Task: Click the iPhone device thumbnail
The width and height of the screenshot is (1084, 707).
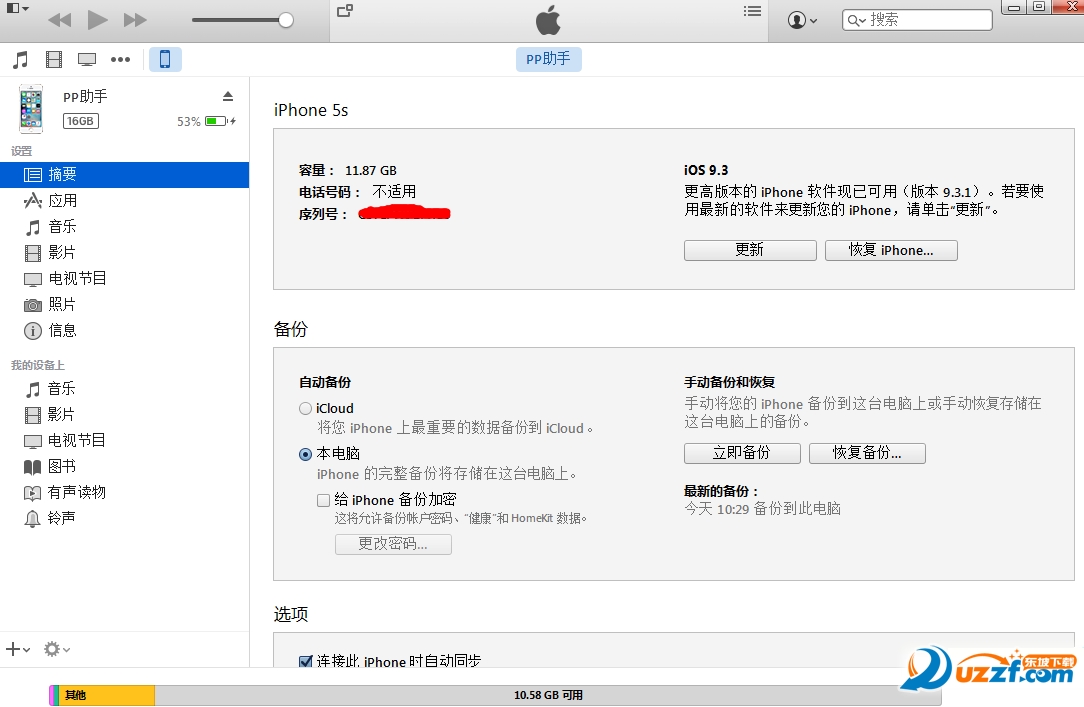Action: (x=31, y=109)
